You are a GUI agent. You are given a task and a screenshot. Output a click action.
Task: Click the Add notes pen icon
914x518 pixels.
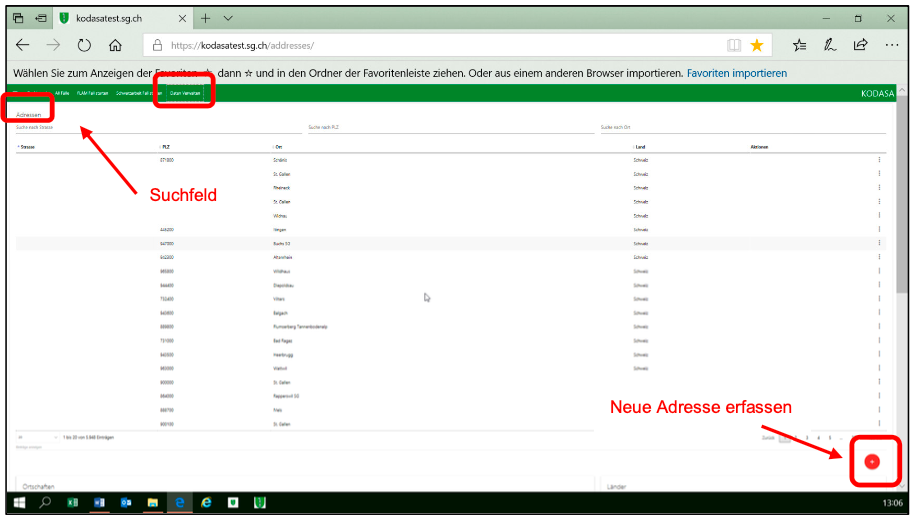(829, 45)
